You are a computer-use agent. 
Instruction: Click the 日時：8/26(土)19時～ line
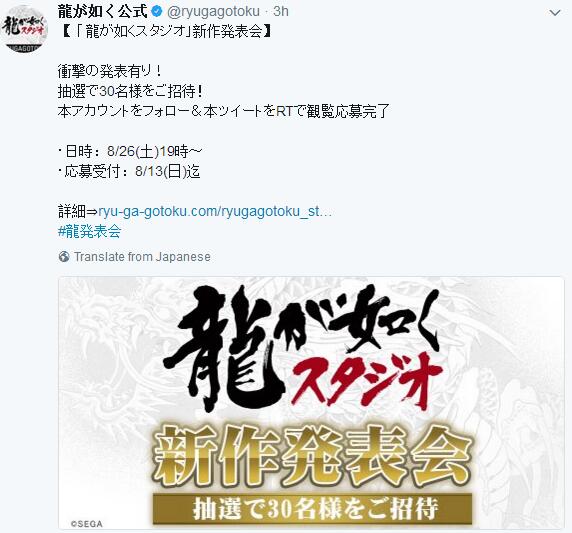coord(130,151)
